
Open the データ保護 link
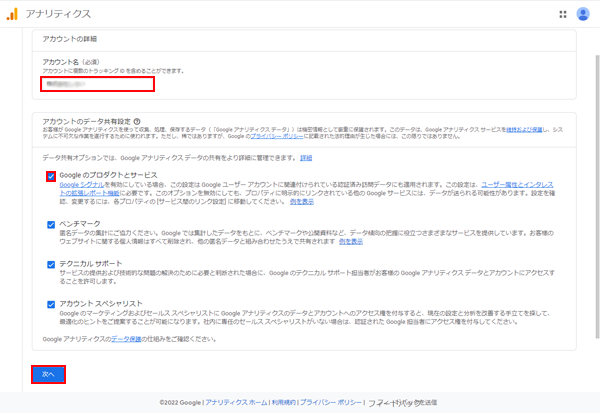(126, 339)
